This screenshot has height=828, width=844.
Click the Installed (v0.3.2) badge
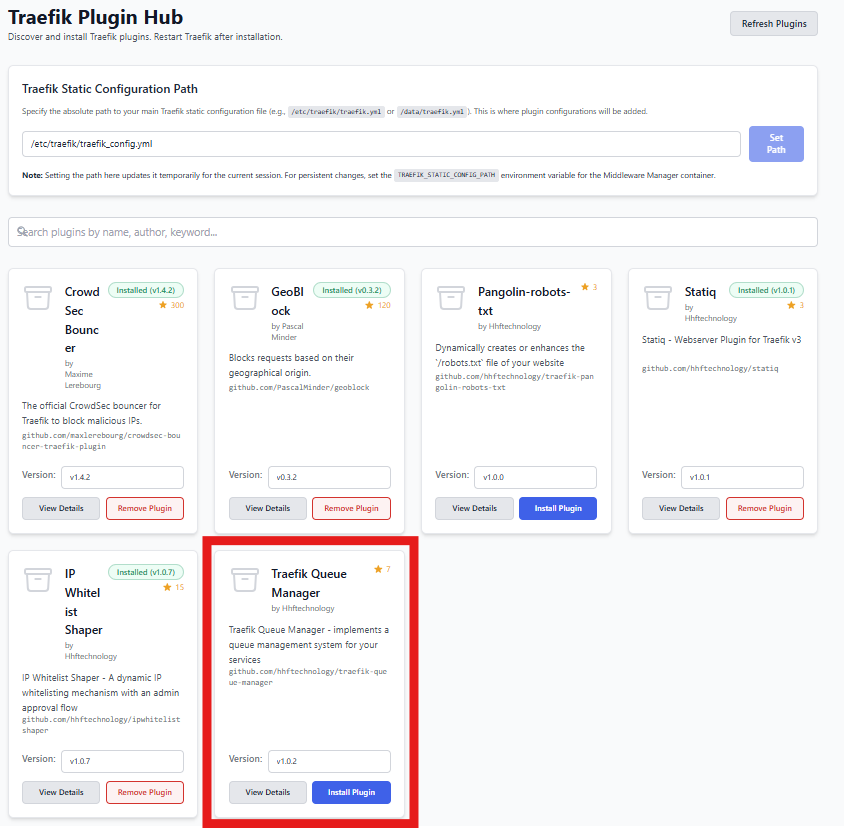(x=352, y=290)
